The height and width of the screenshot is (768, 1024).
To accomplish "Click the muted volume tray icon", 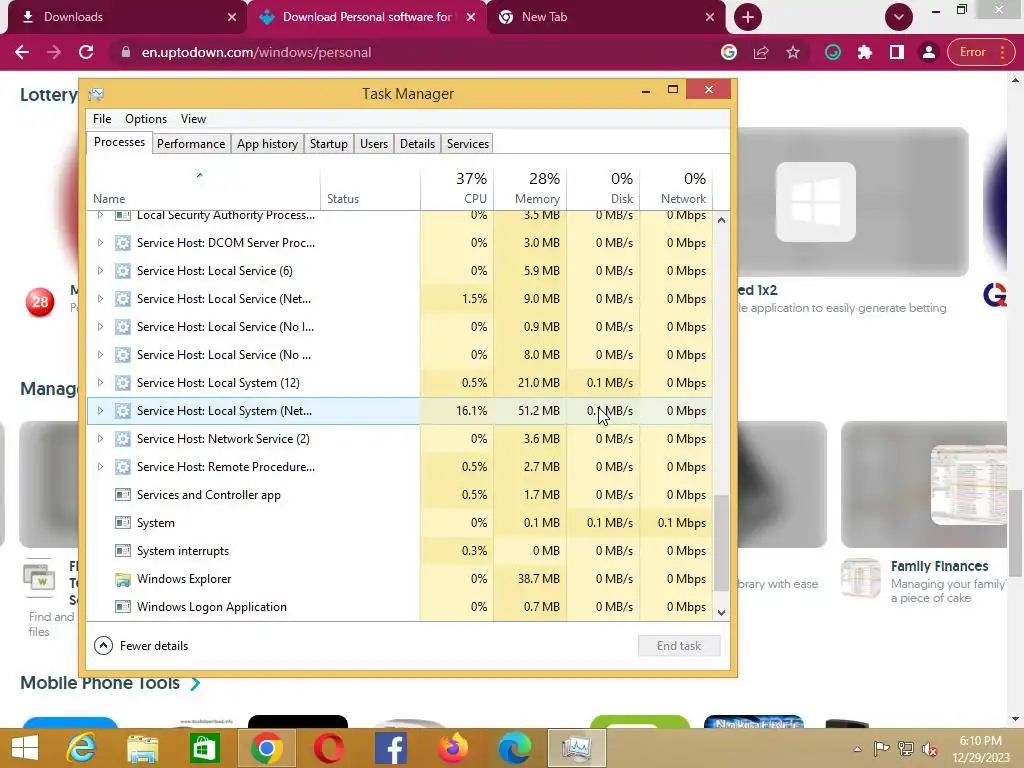I will (929, 749).
